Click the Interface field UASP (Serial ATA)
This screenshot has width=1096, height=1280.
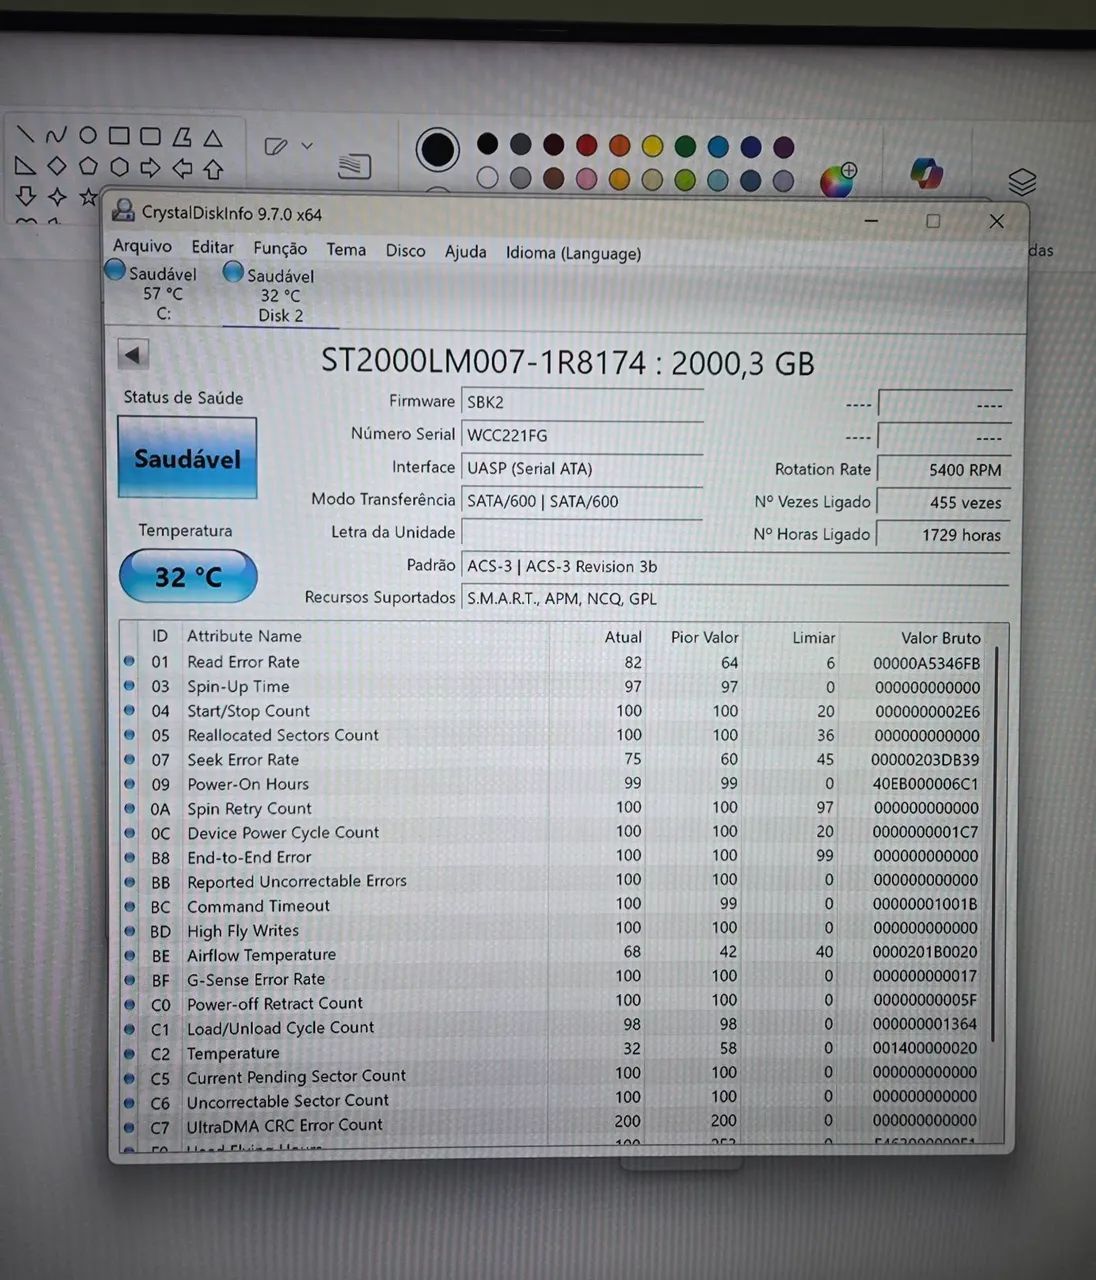click(x=582, y=468)
